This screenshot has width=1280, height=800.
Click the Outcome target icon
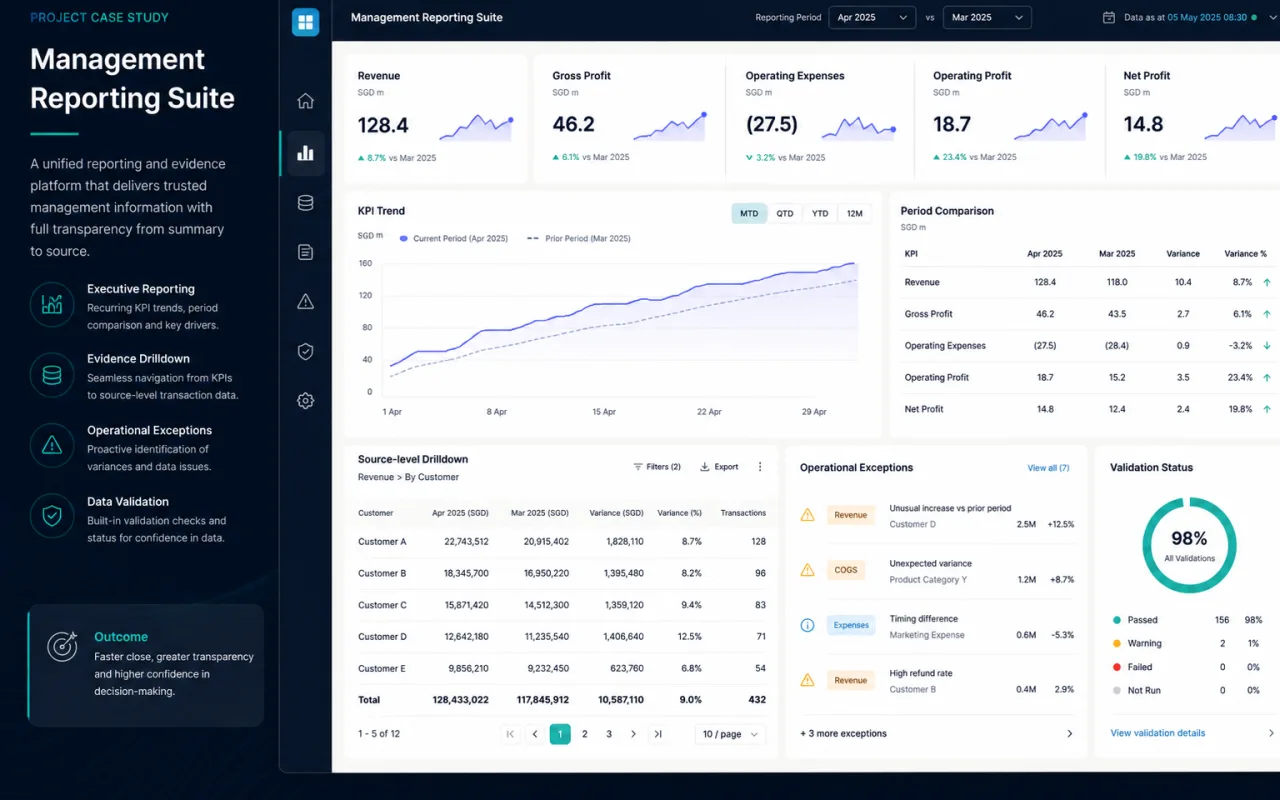click(x=62, y=647)
